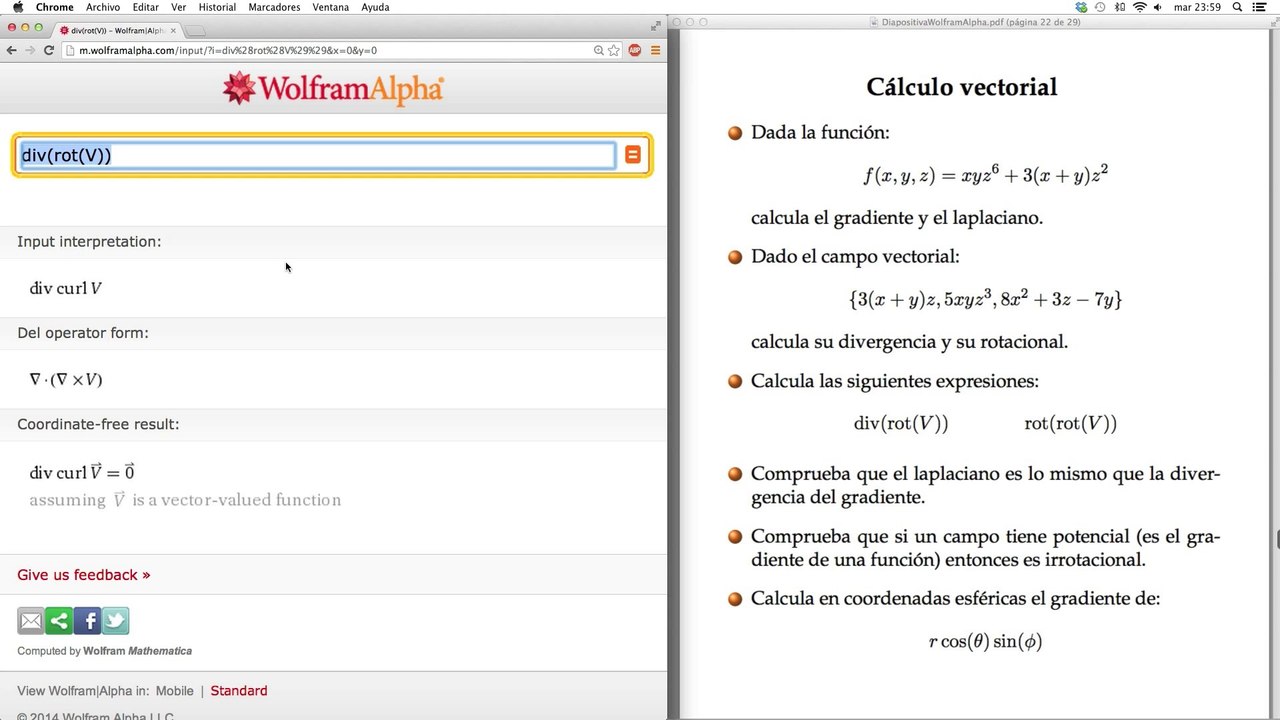The height and width of the screenshot is (720, 1280).
Task: Open the Editar menu
Action: (x=146, y=7)
